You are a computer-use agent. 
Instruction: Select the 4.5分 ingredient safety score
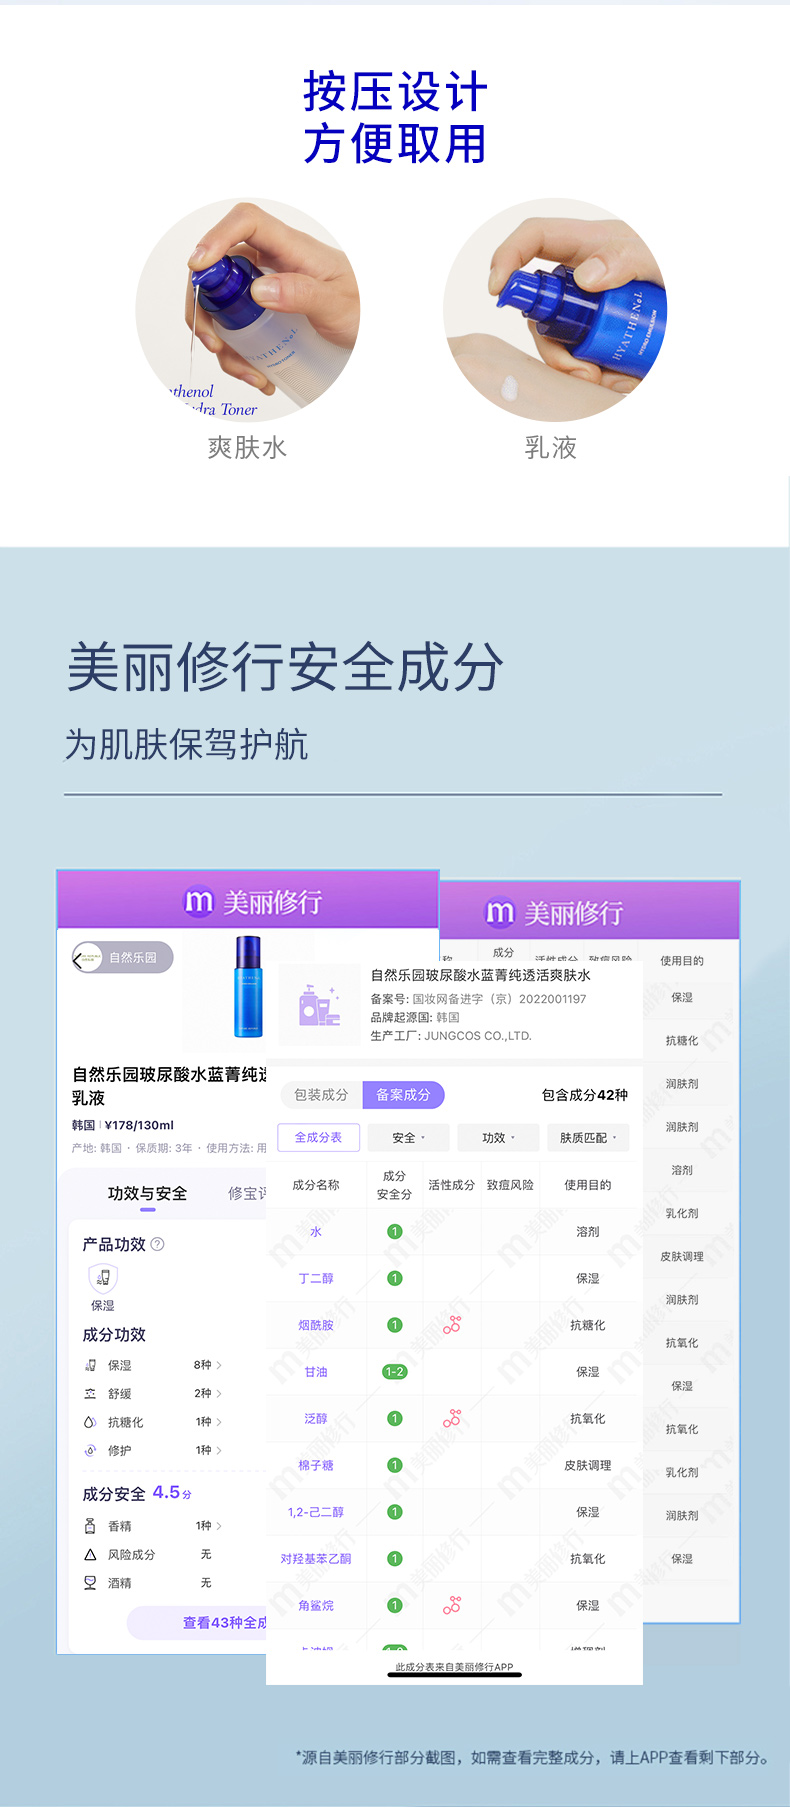172,1493
